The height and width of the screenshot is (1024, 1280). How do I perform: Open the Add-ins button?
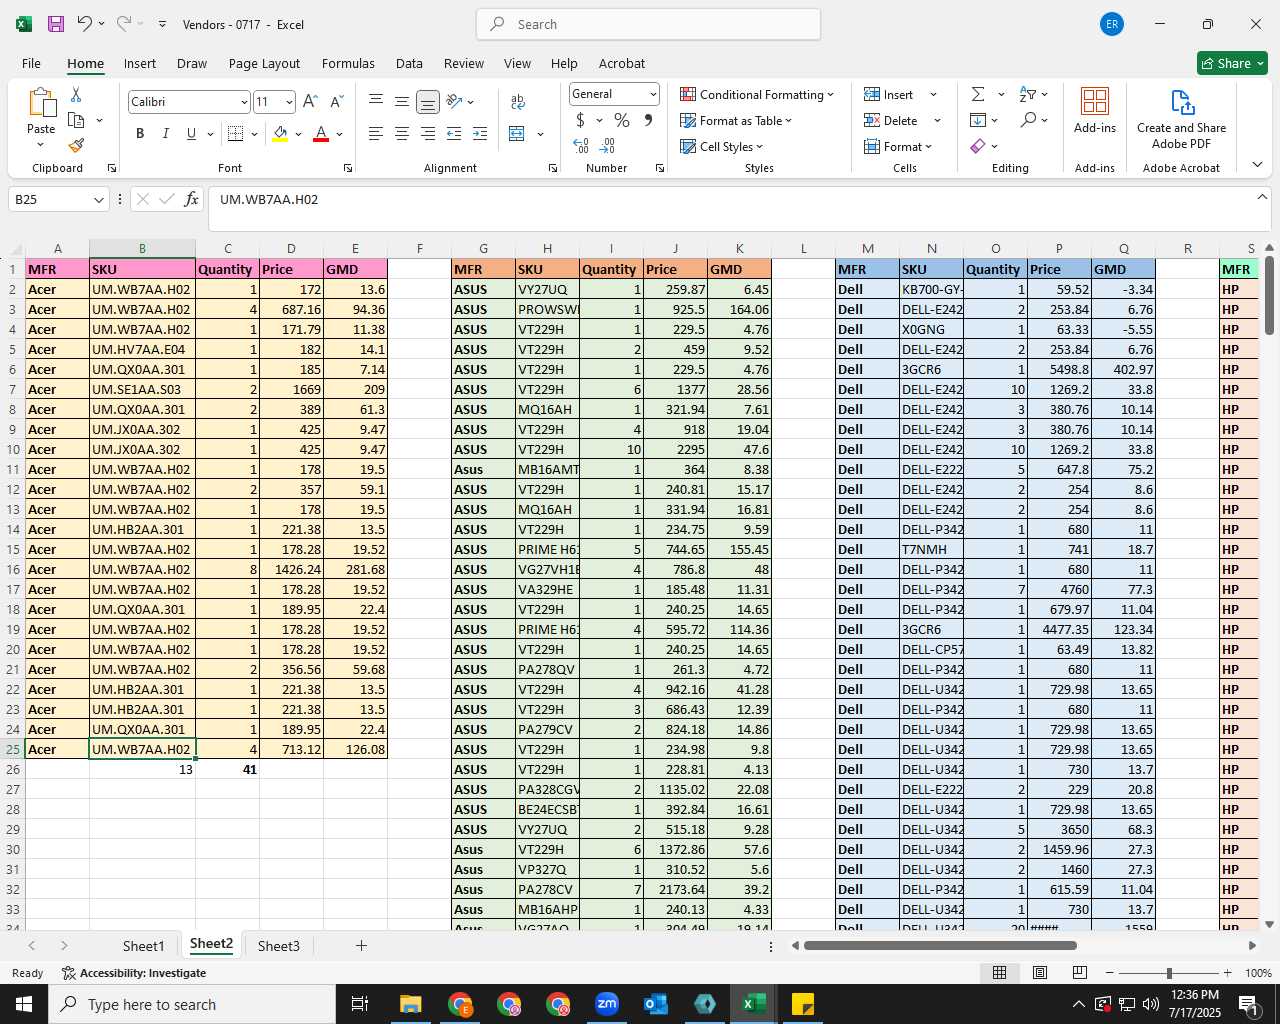click(1095, 110)
